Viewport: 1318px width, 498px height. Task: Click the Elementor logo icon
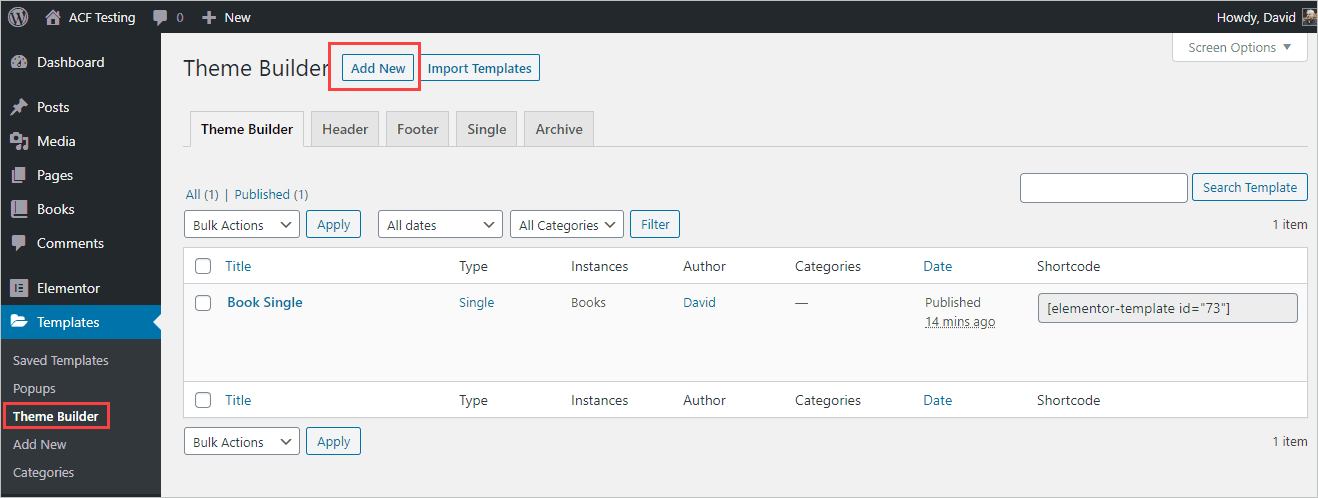[19, 288]
